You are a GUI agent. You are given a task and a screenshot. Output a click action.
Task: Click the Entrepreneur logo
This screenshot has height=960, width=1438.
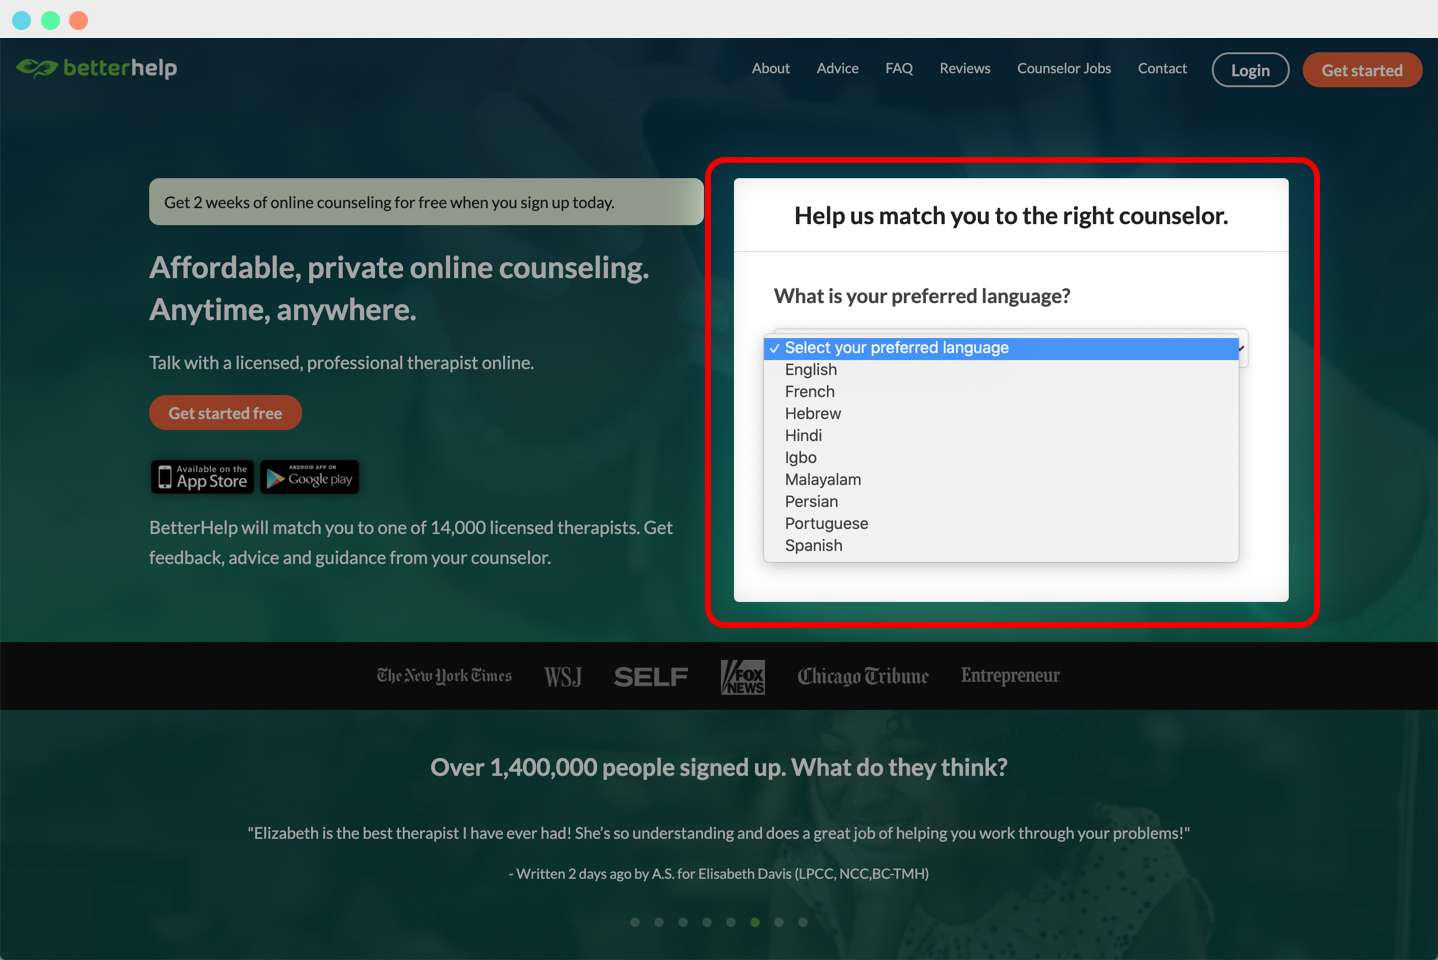coord(1010,675)
